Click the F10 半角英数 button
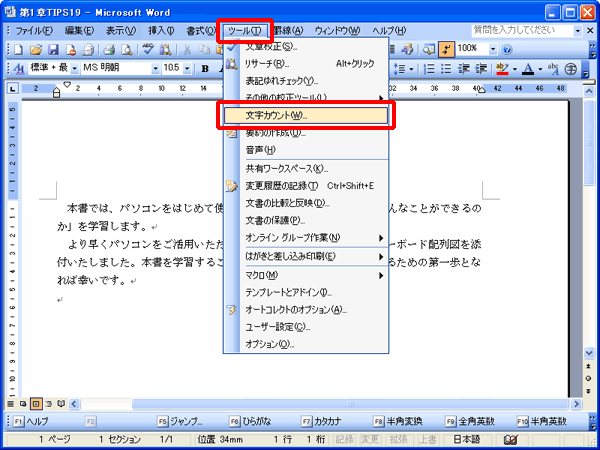Image resolution: width=600 pixels, height=450 pixels. (x=541, y=422)
